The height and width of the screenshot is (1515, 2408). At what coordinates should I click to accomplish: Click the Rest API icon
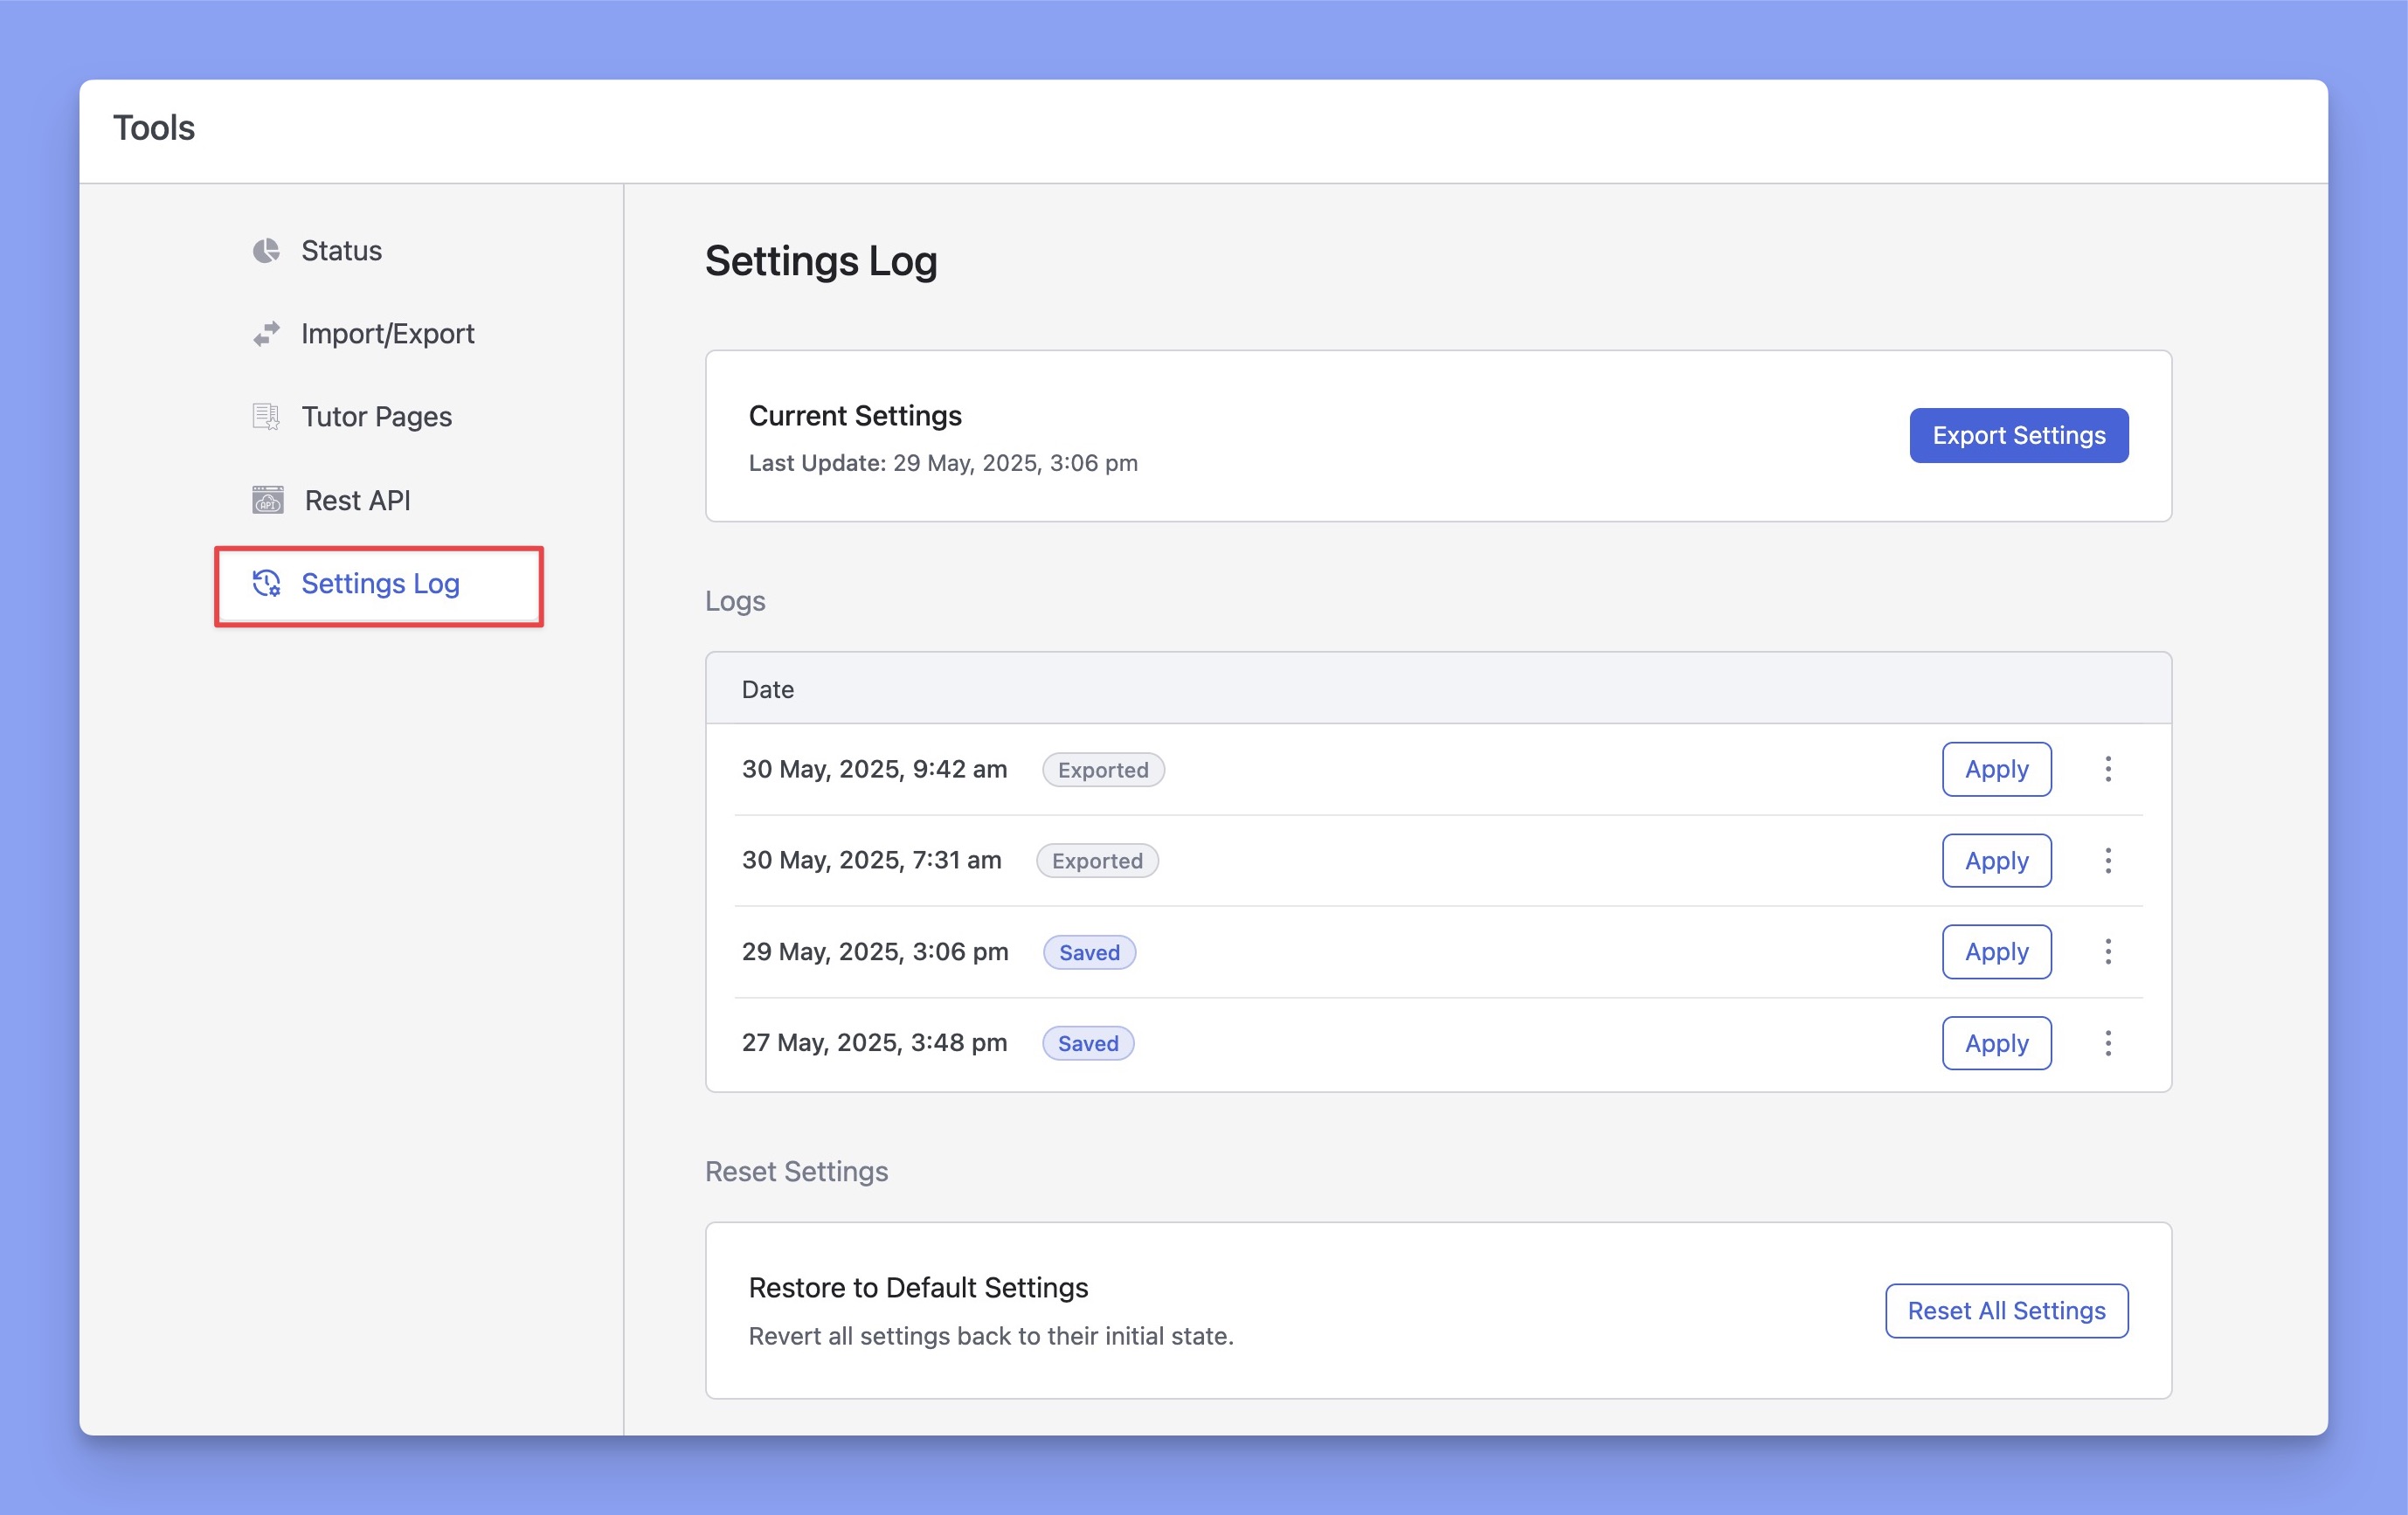click(267, 500)
